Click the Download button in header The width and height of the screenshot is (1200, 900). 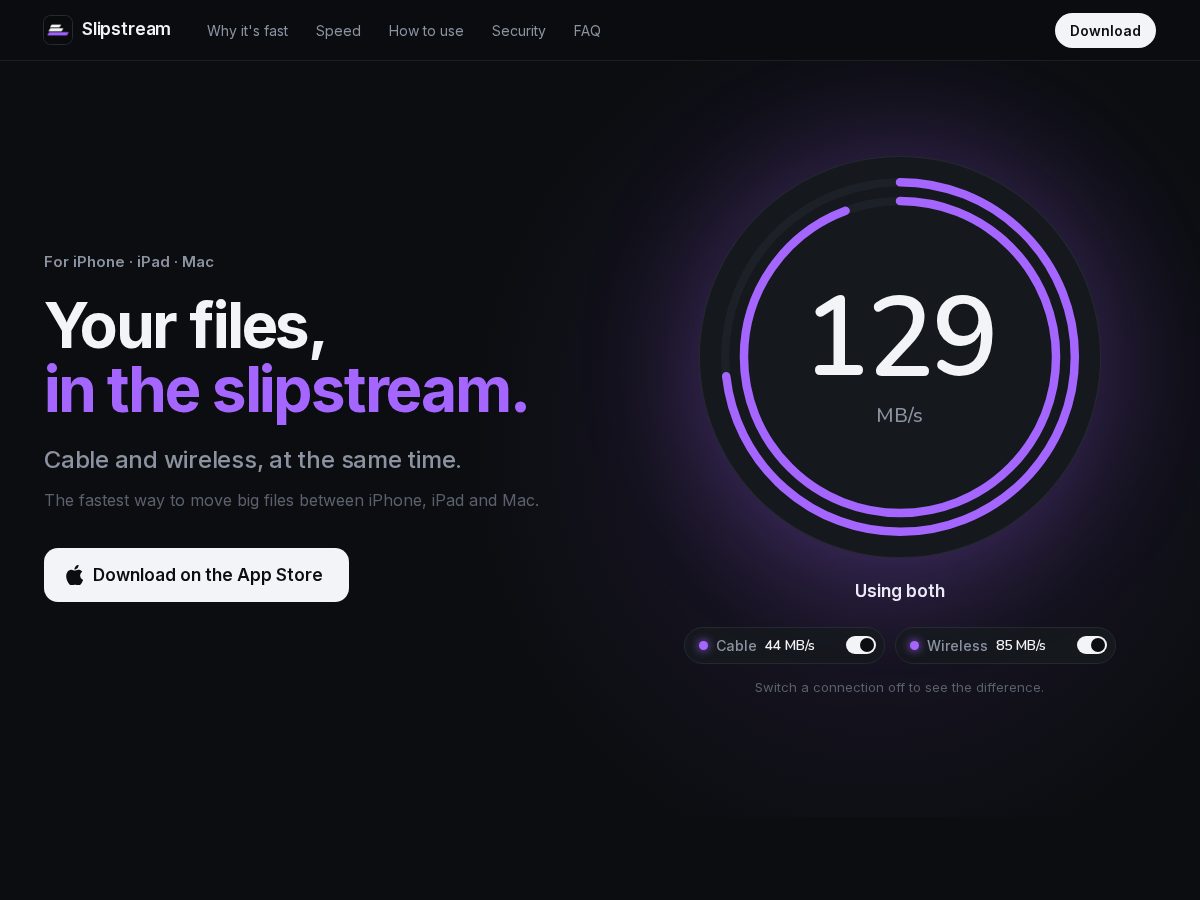point(1105,31)
